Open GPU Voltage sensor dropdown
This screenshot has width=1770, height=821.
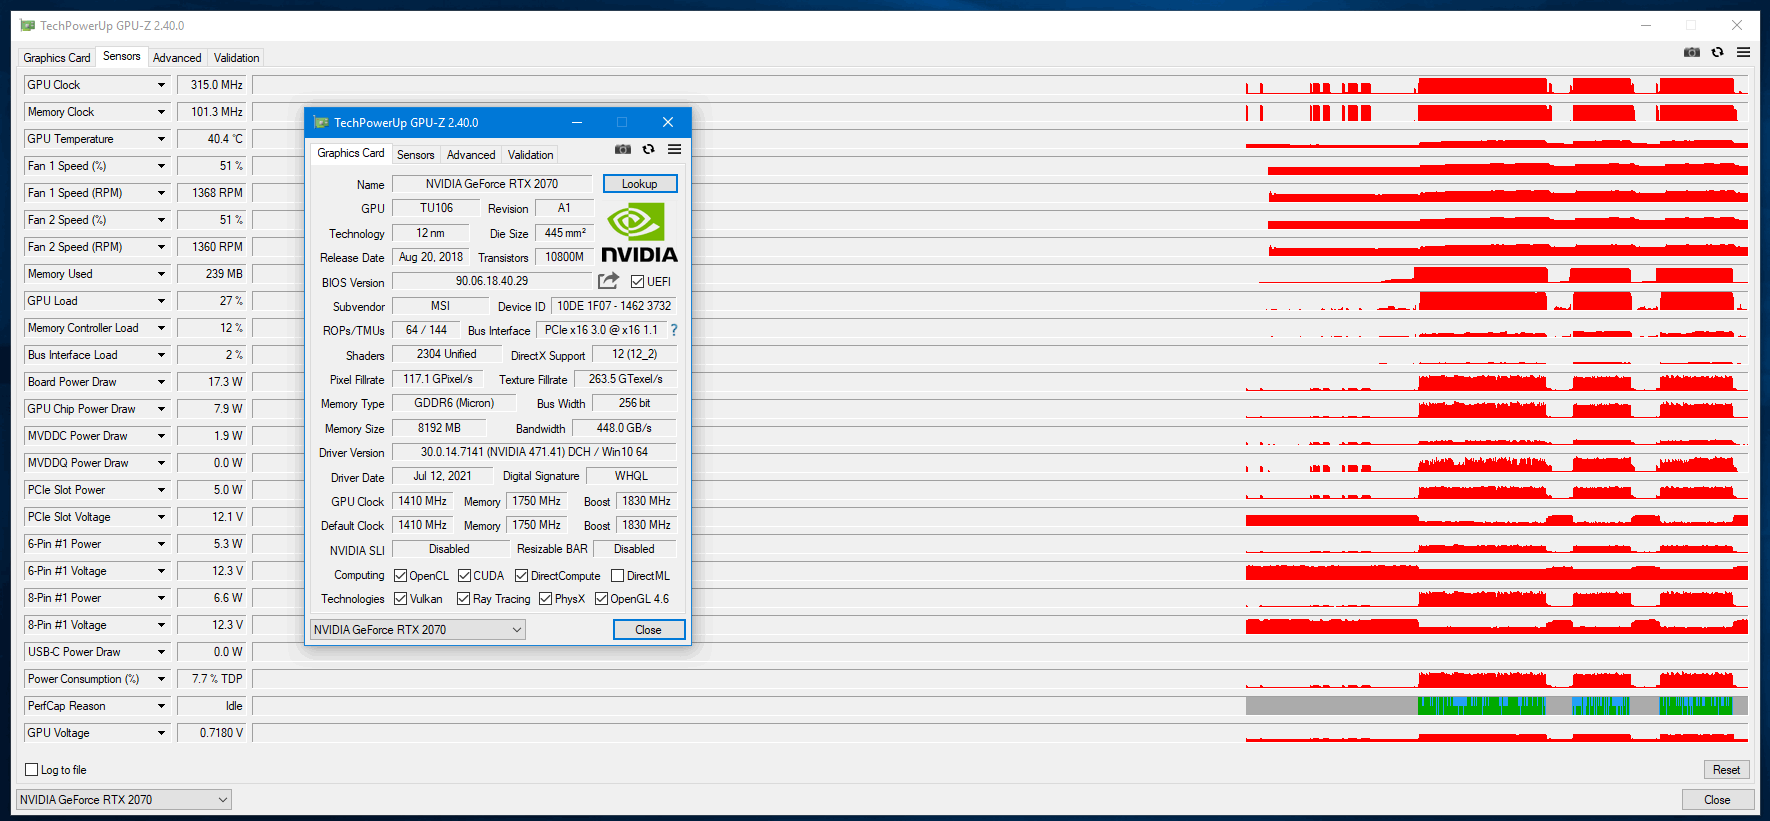[161, 733]
